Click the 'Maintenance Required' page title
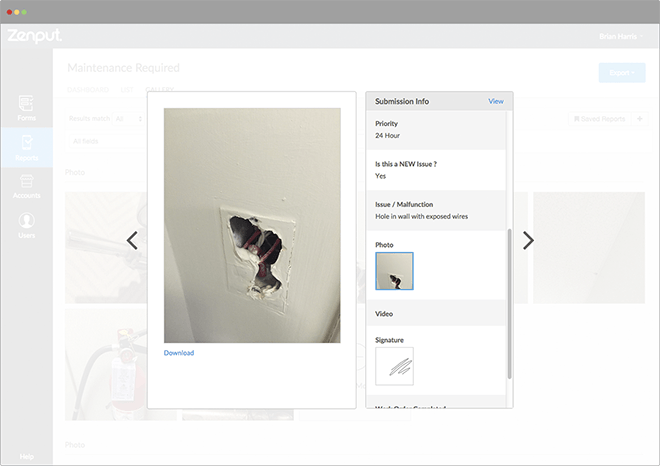The height and width of the screenshot is (466, 660). point(123,68)
